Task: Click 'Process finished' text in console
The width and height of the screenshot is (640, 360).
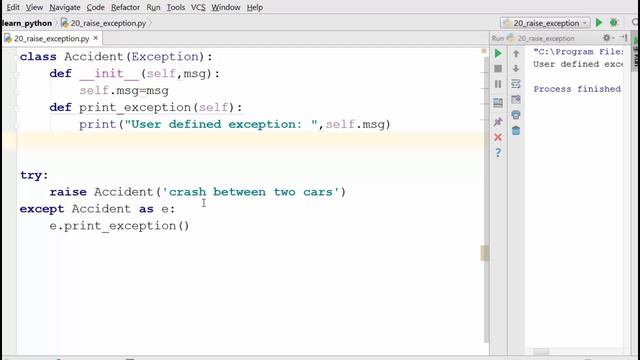Action: tap(577, 89)
